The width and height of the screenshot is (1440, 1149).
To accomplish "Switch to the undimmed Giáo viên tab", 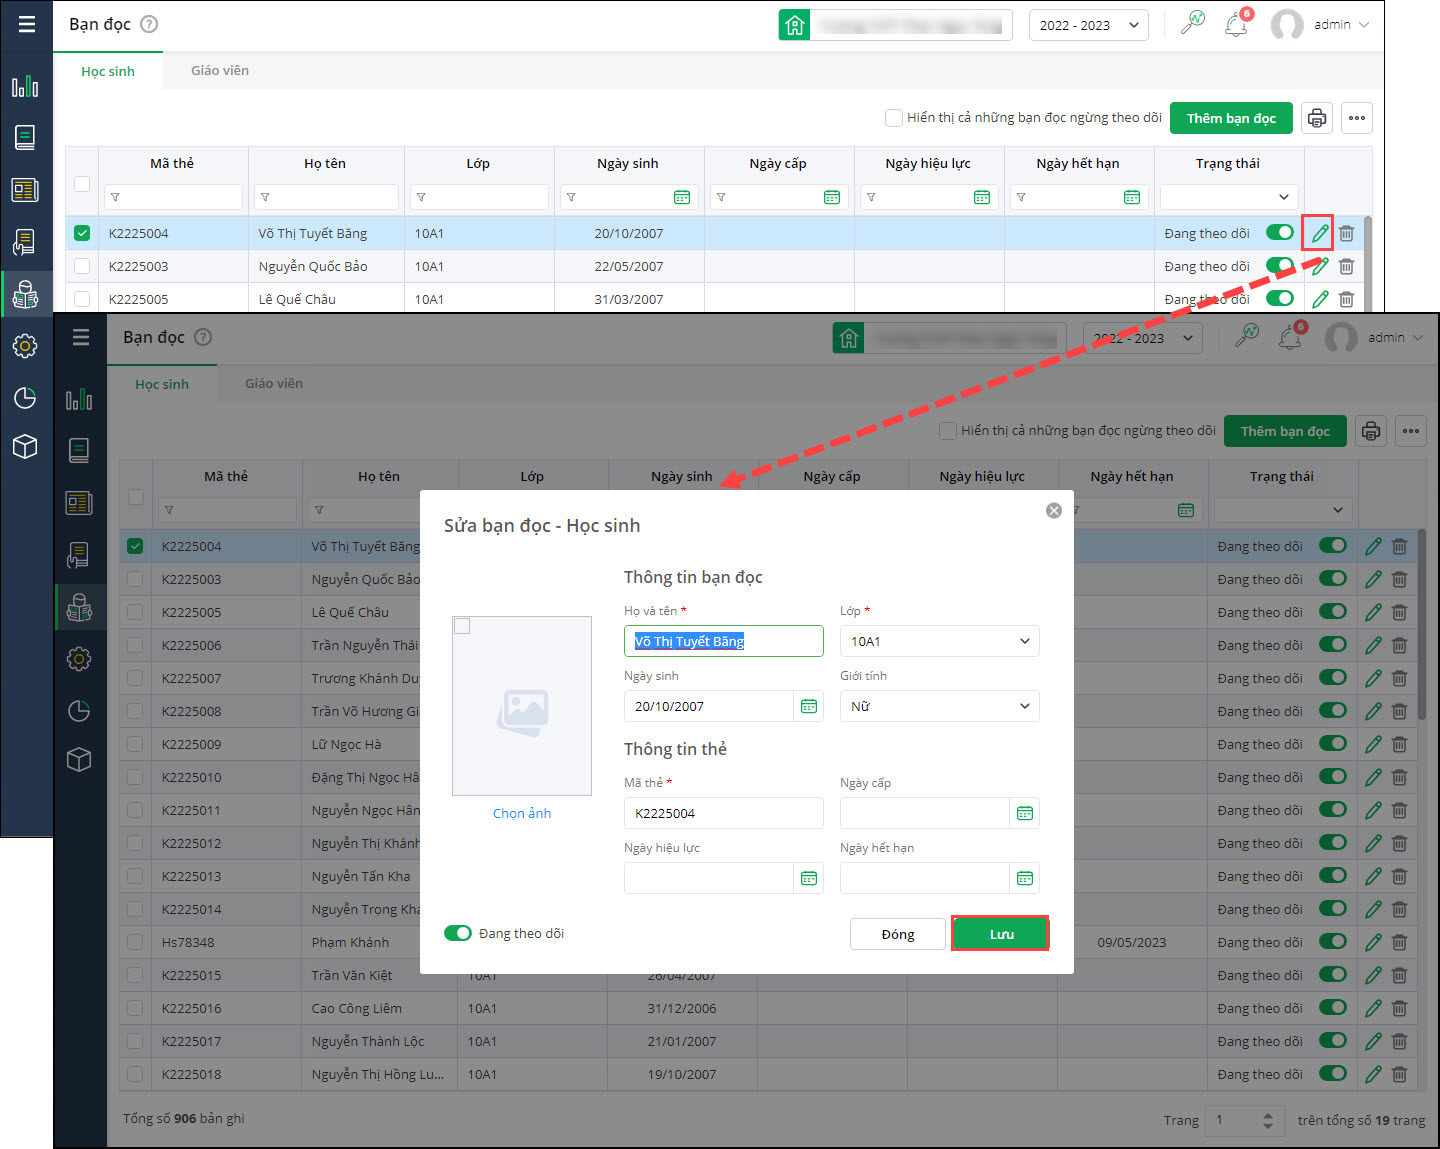I will 220,70.
